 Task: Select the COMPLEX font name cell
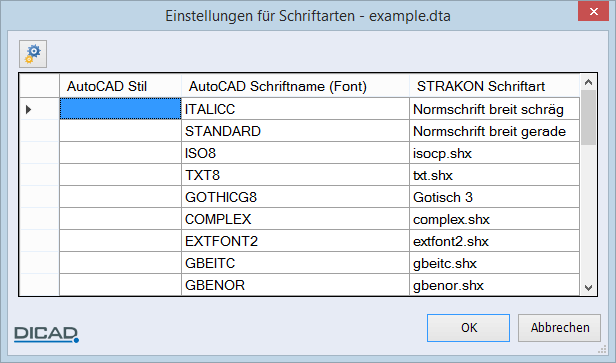point(295,219)
